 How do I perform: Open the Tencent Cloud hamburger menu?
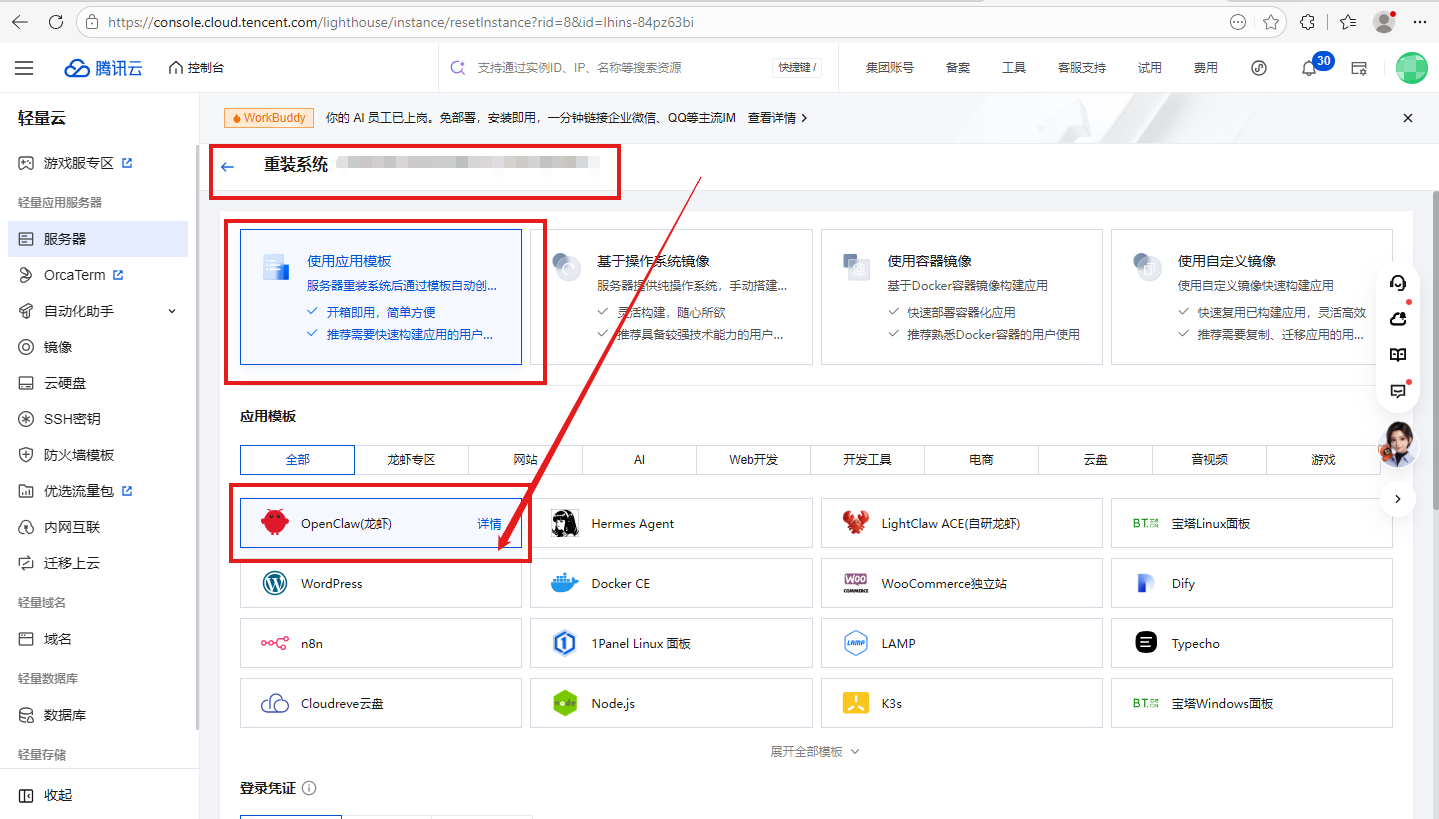tap(24, 68)
